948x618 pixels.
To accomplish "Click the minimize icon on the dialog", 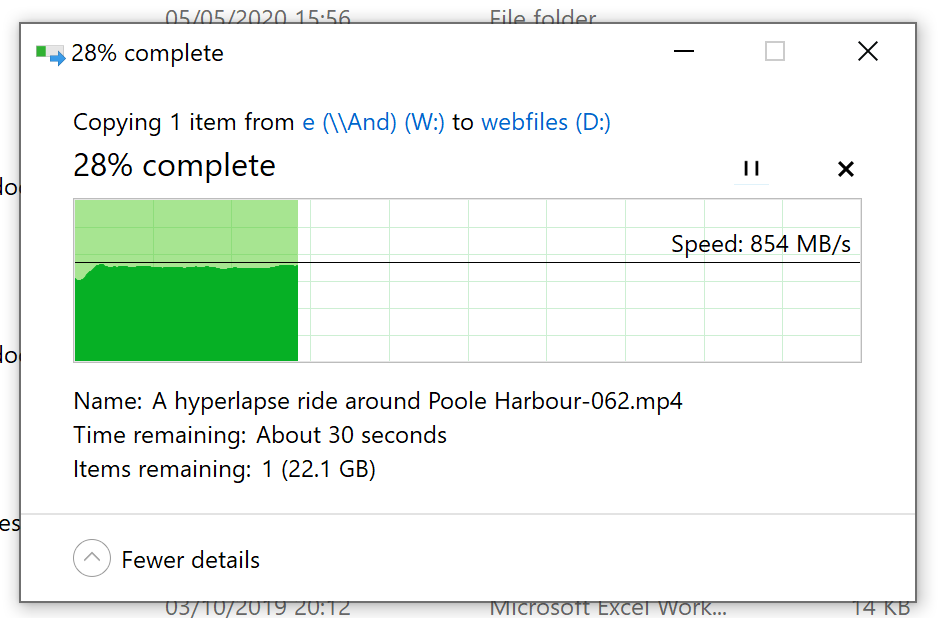I will [x=685, y=51].
